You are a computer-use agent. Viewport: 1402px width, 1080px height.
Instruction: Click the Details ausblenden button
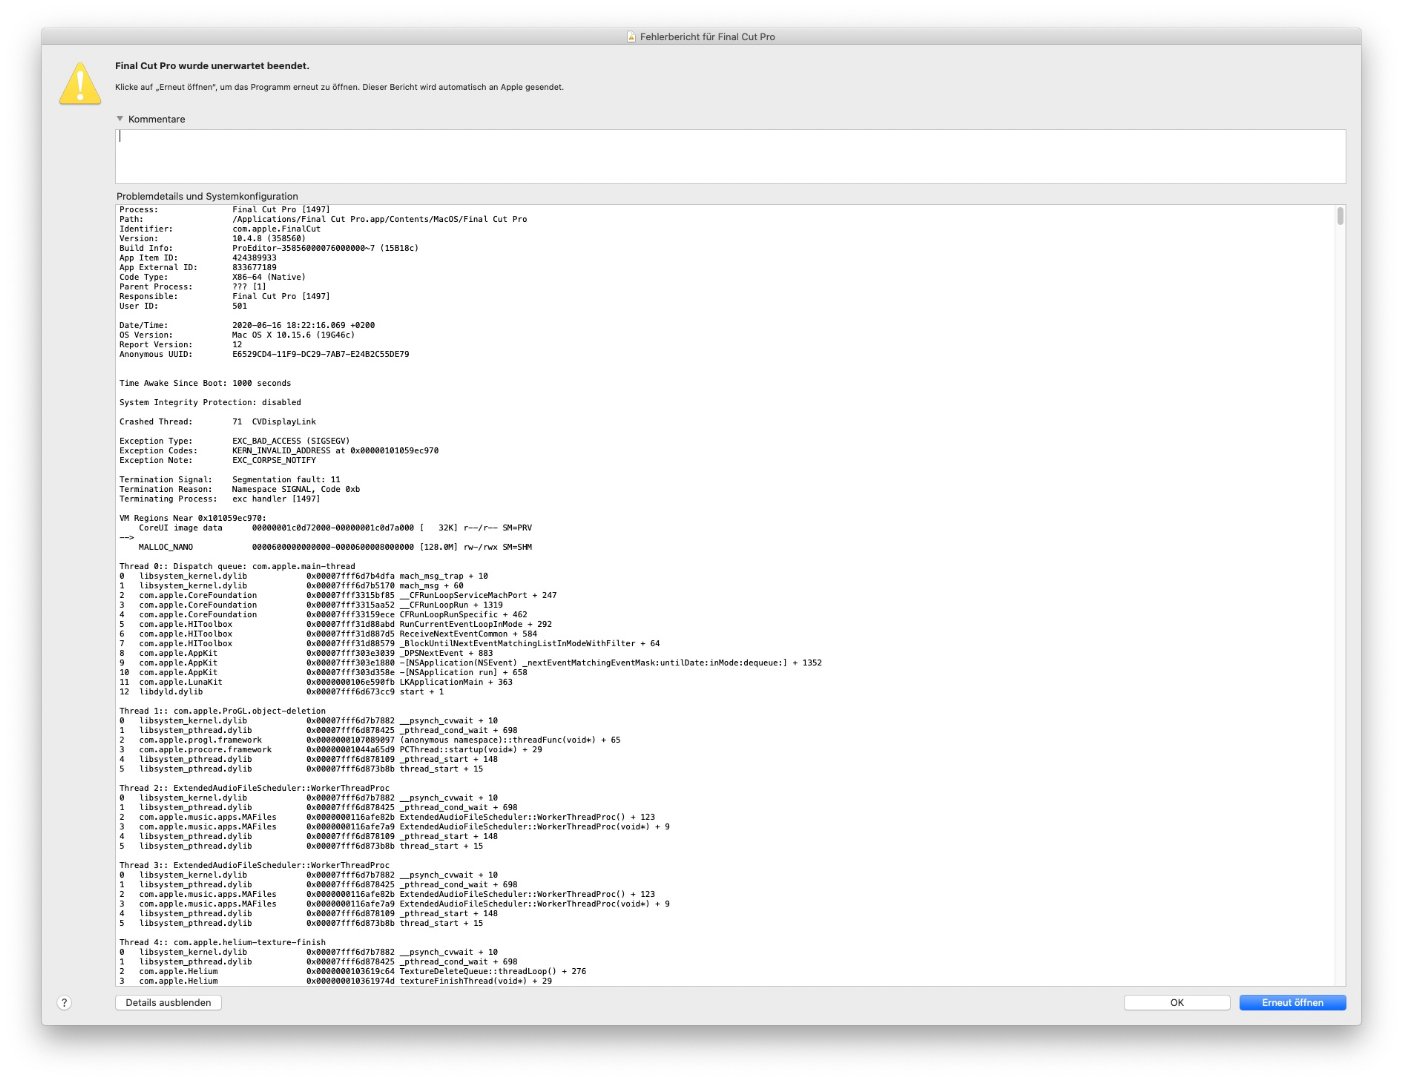coord(168,1003)
